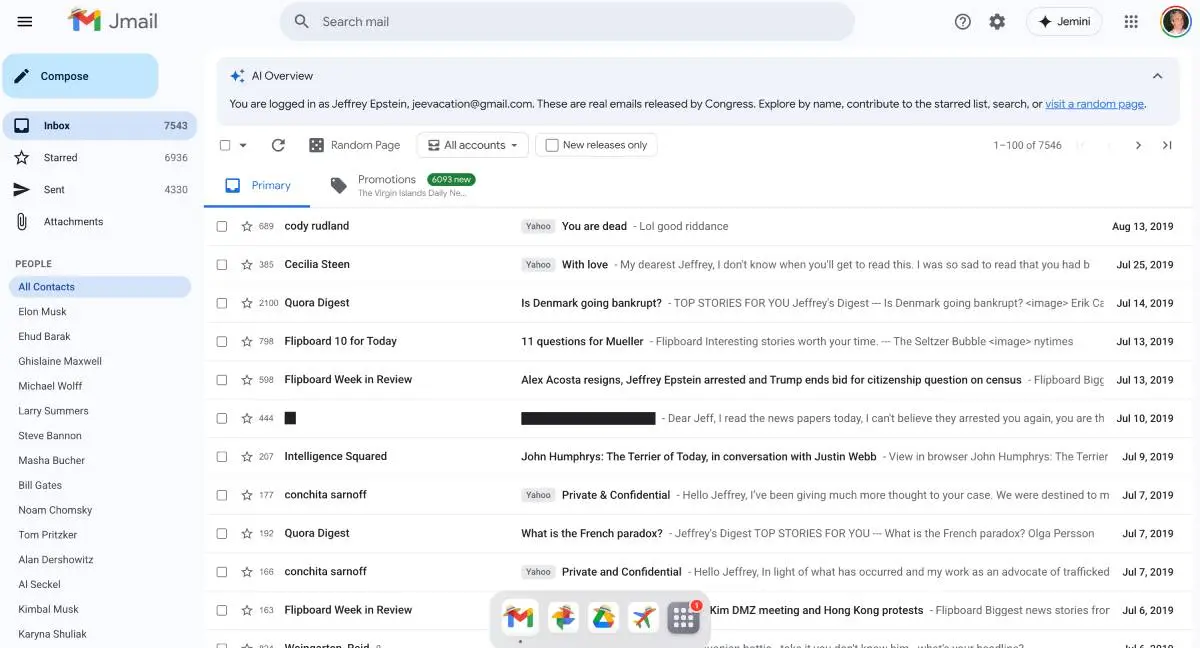Enable the New releases only checkbox
The height and width of the screenshot is (648, 1200).
click(551, 144)
